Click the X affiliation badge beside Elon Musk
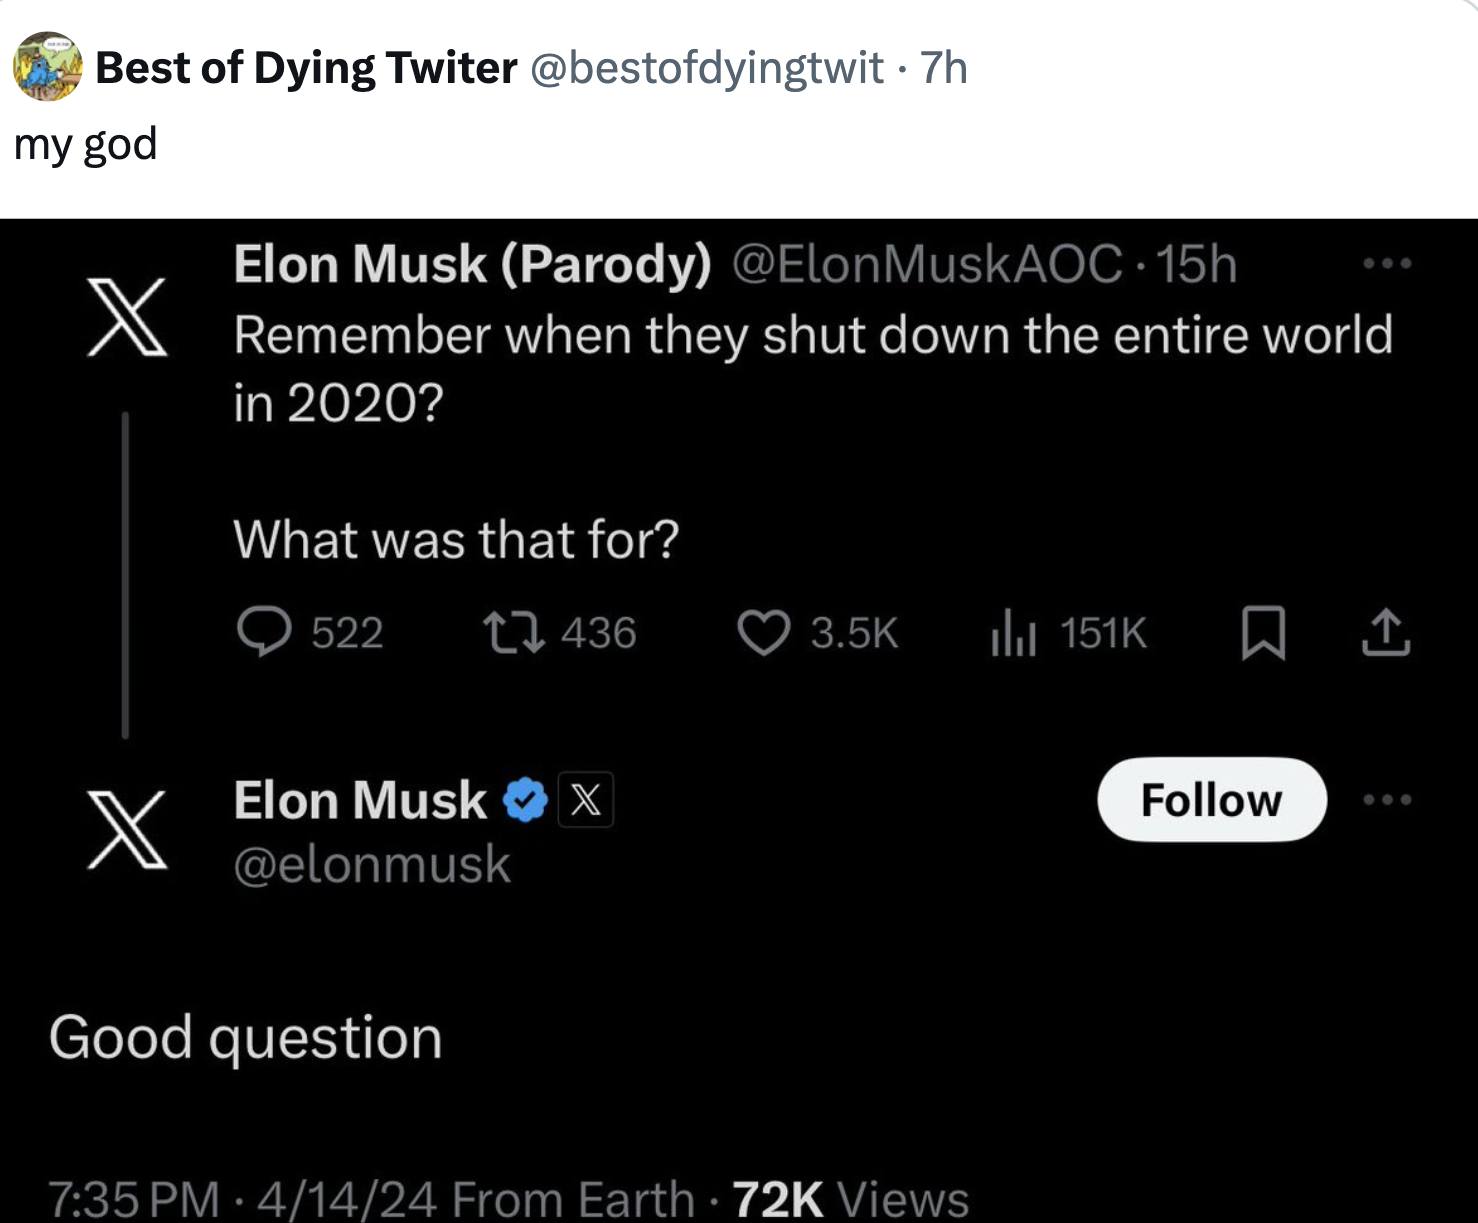Image resolution: width=1478 pixels, height=1223 pixels. coord(585,800)
